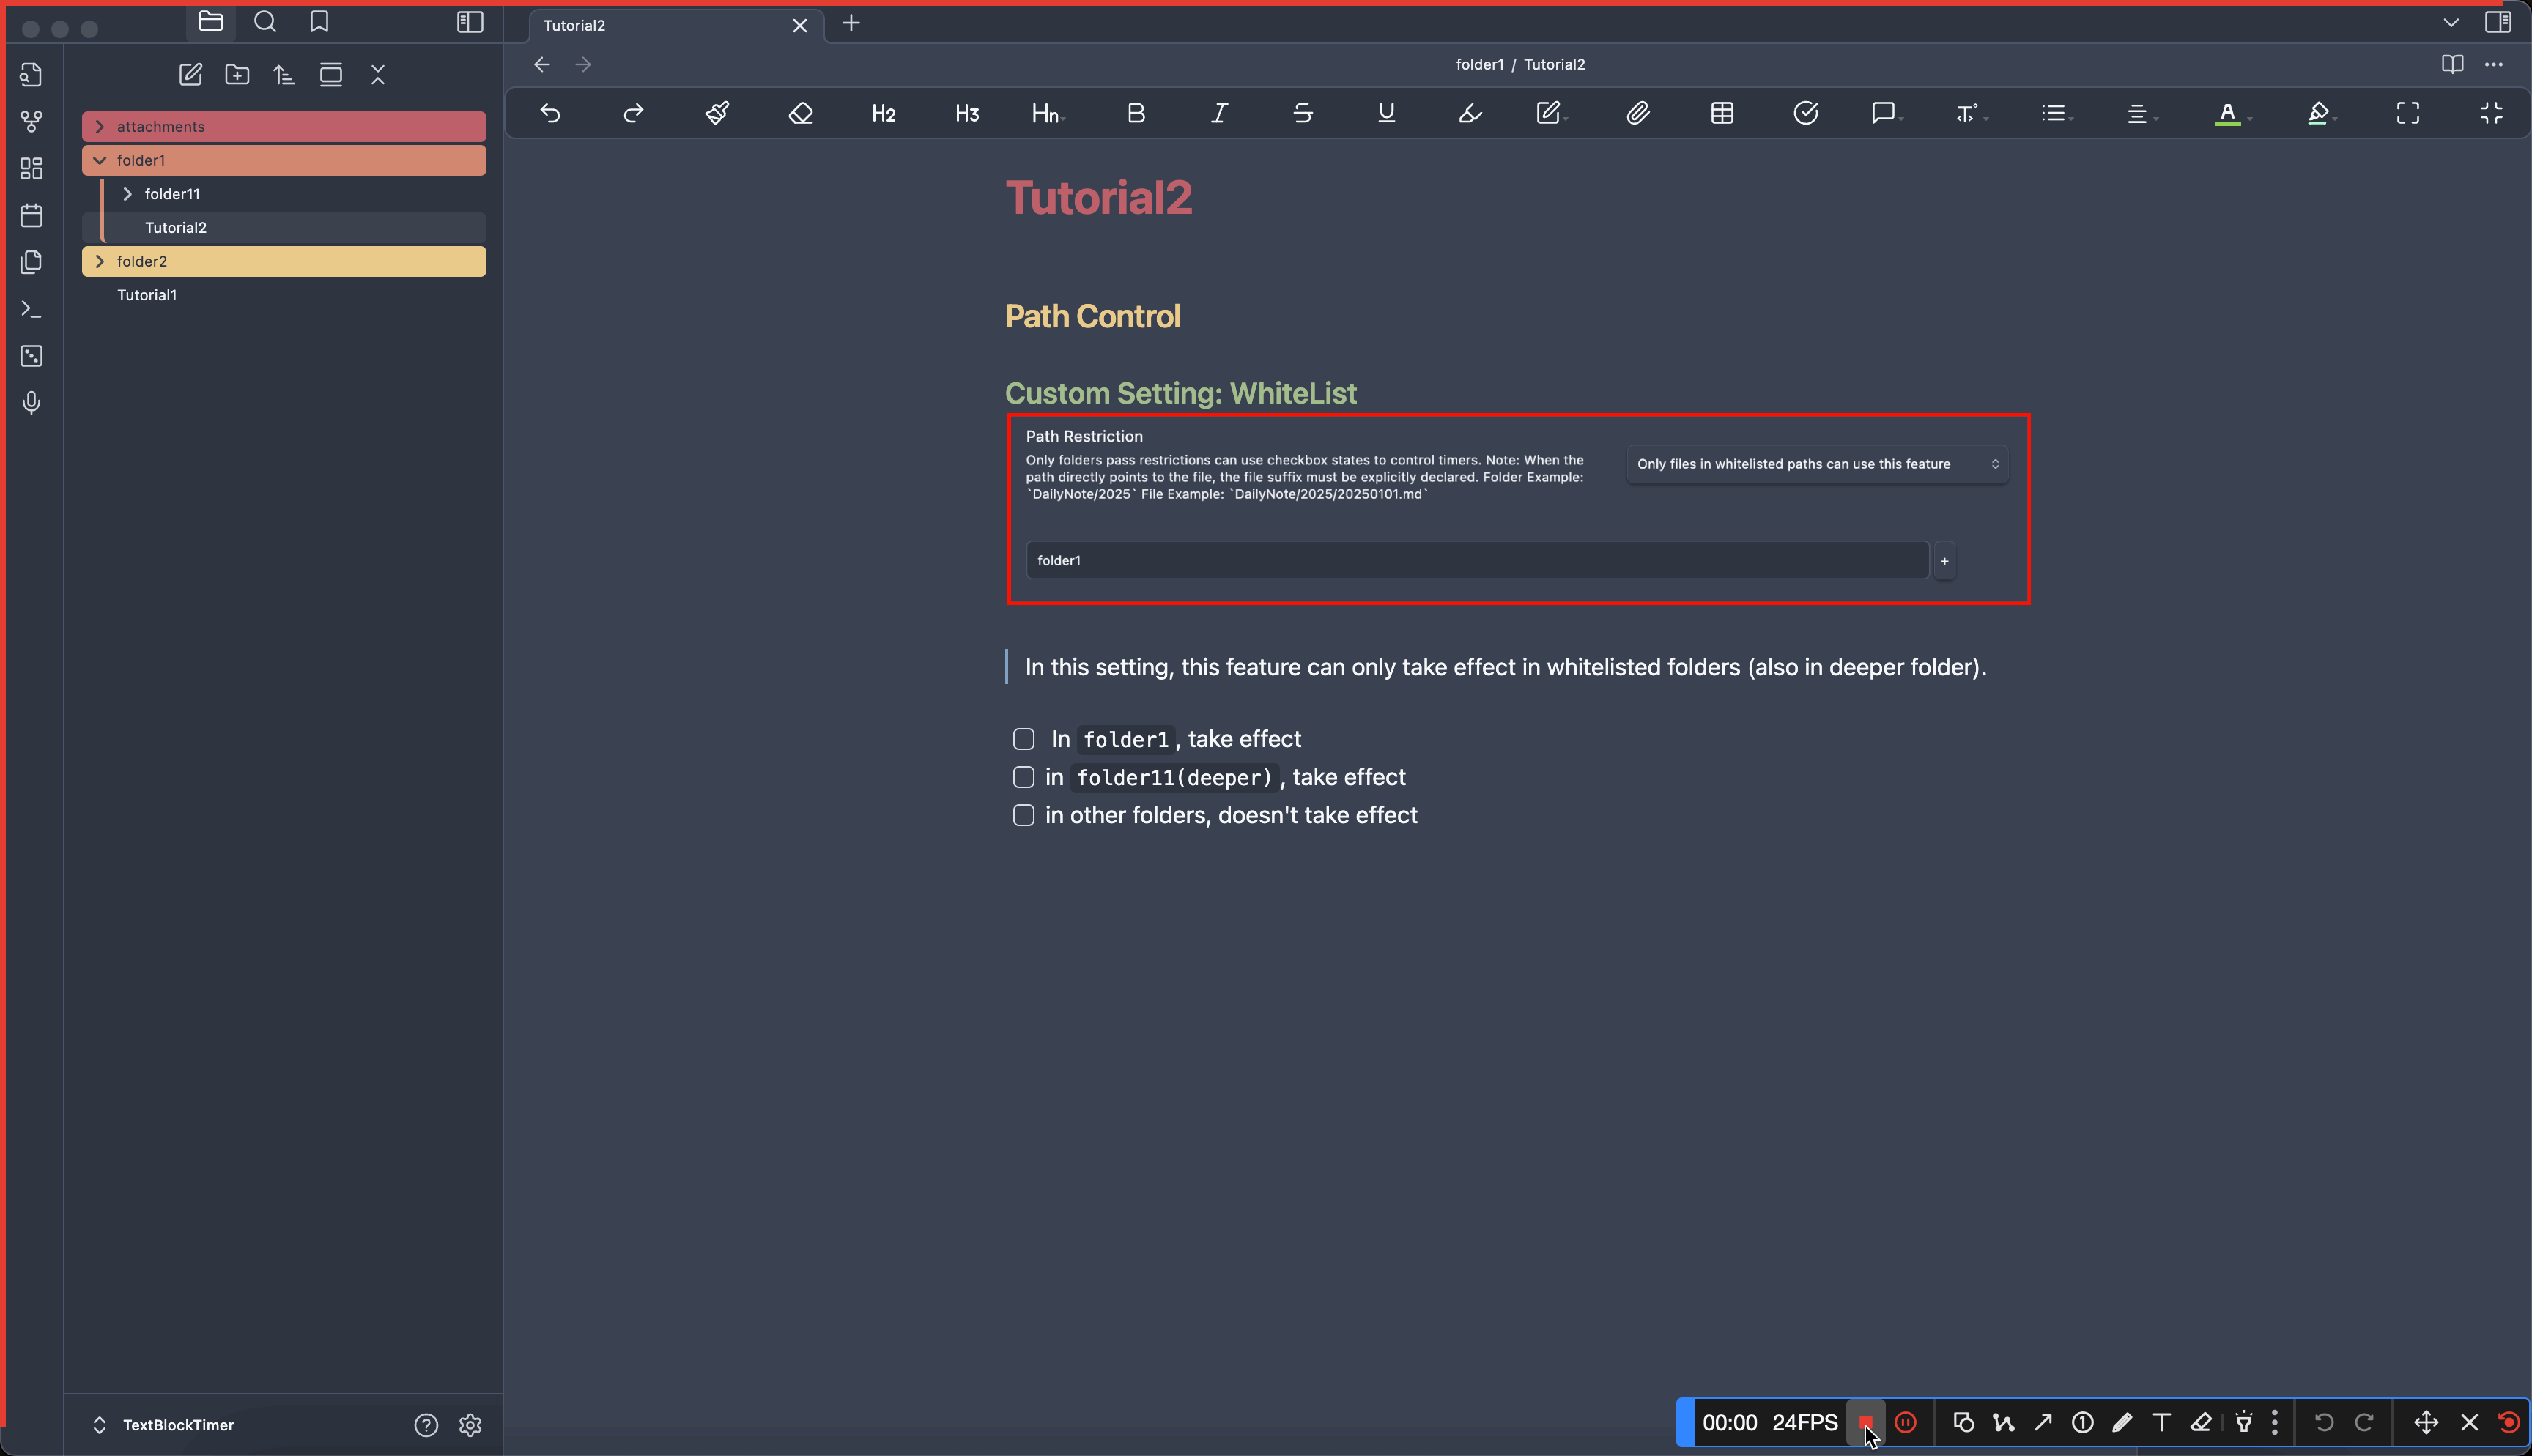Toggle strikethrough formatting in toolbar

[1302, 113]
